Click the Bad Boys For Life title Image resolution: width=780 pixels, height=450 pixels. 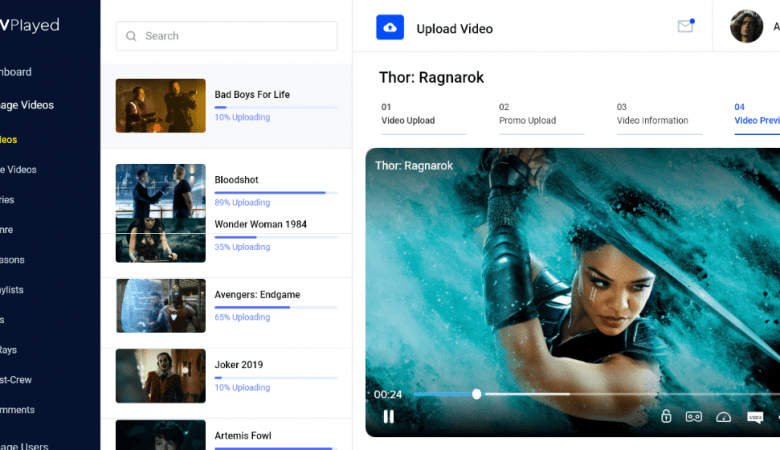click(x=252, y=94)
